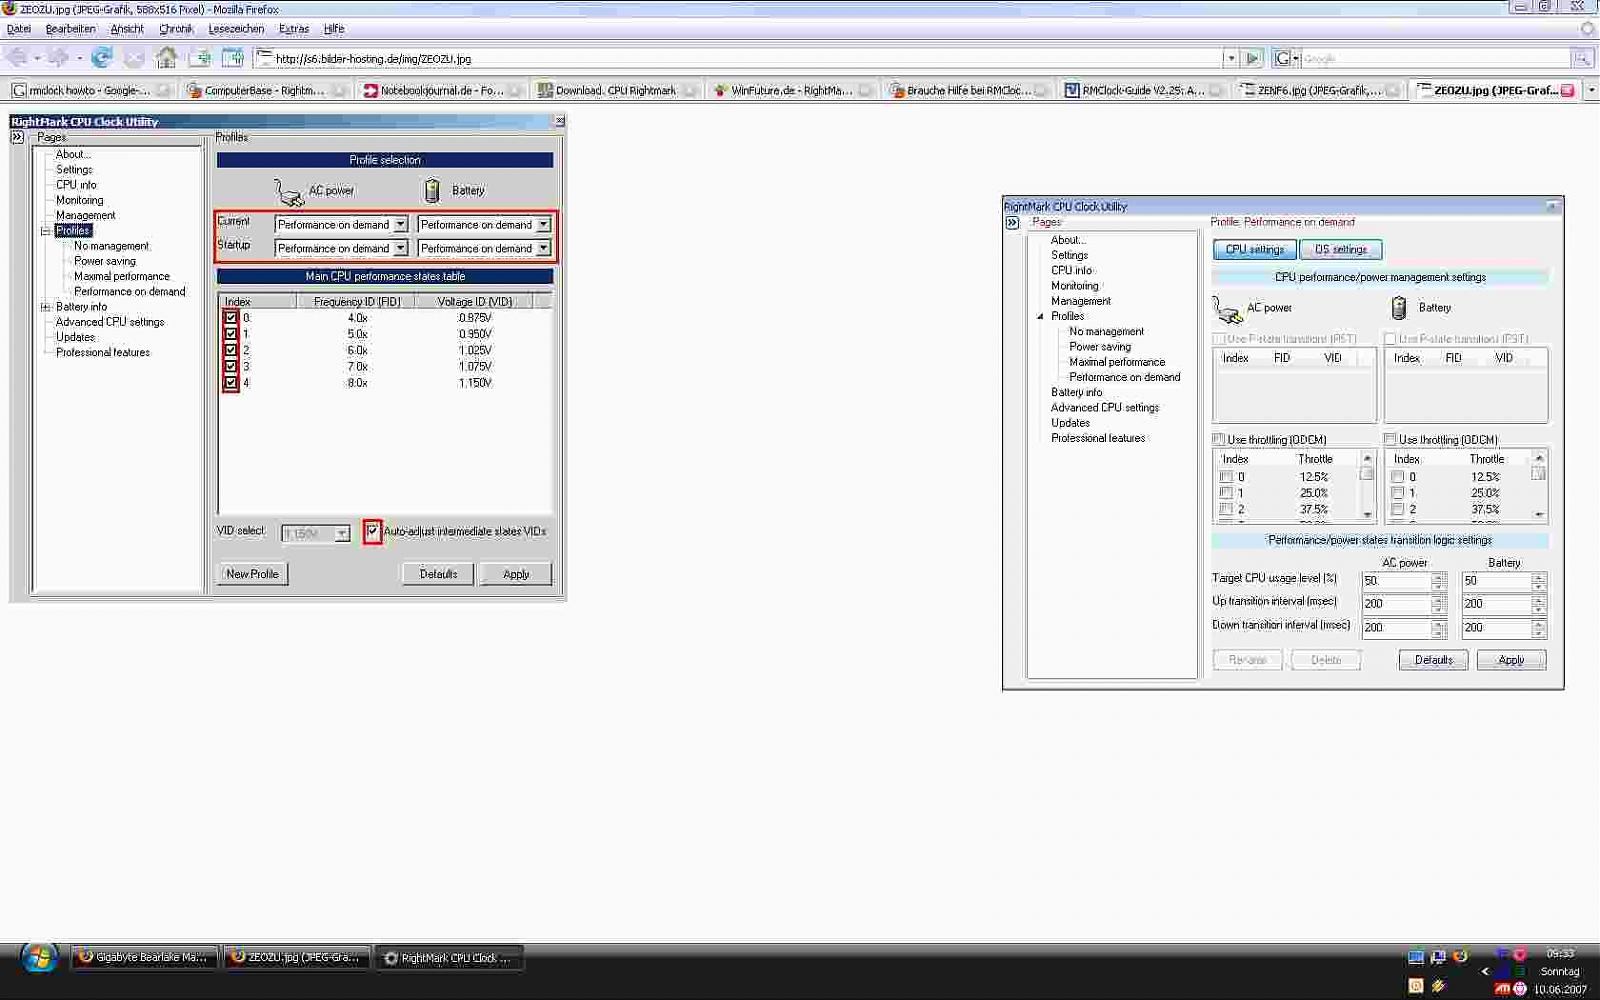Switch to the RMClock-Guide V2.25 tab
The image size is (1600, 1000).
1143,90
